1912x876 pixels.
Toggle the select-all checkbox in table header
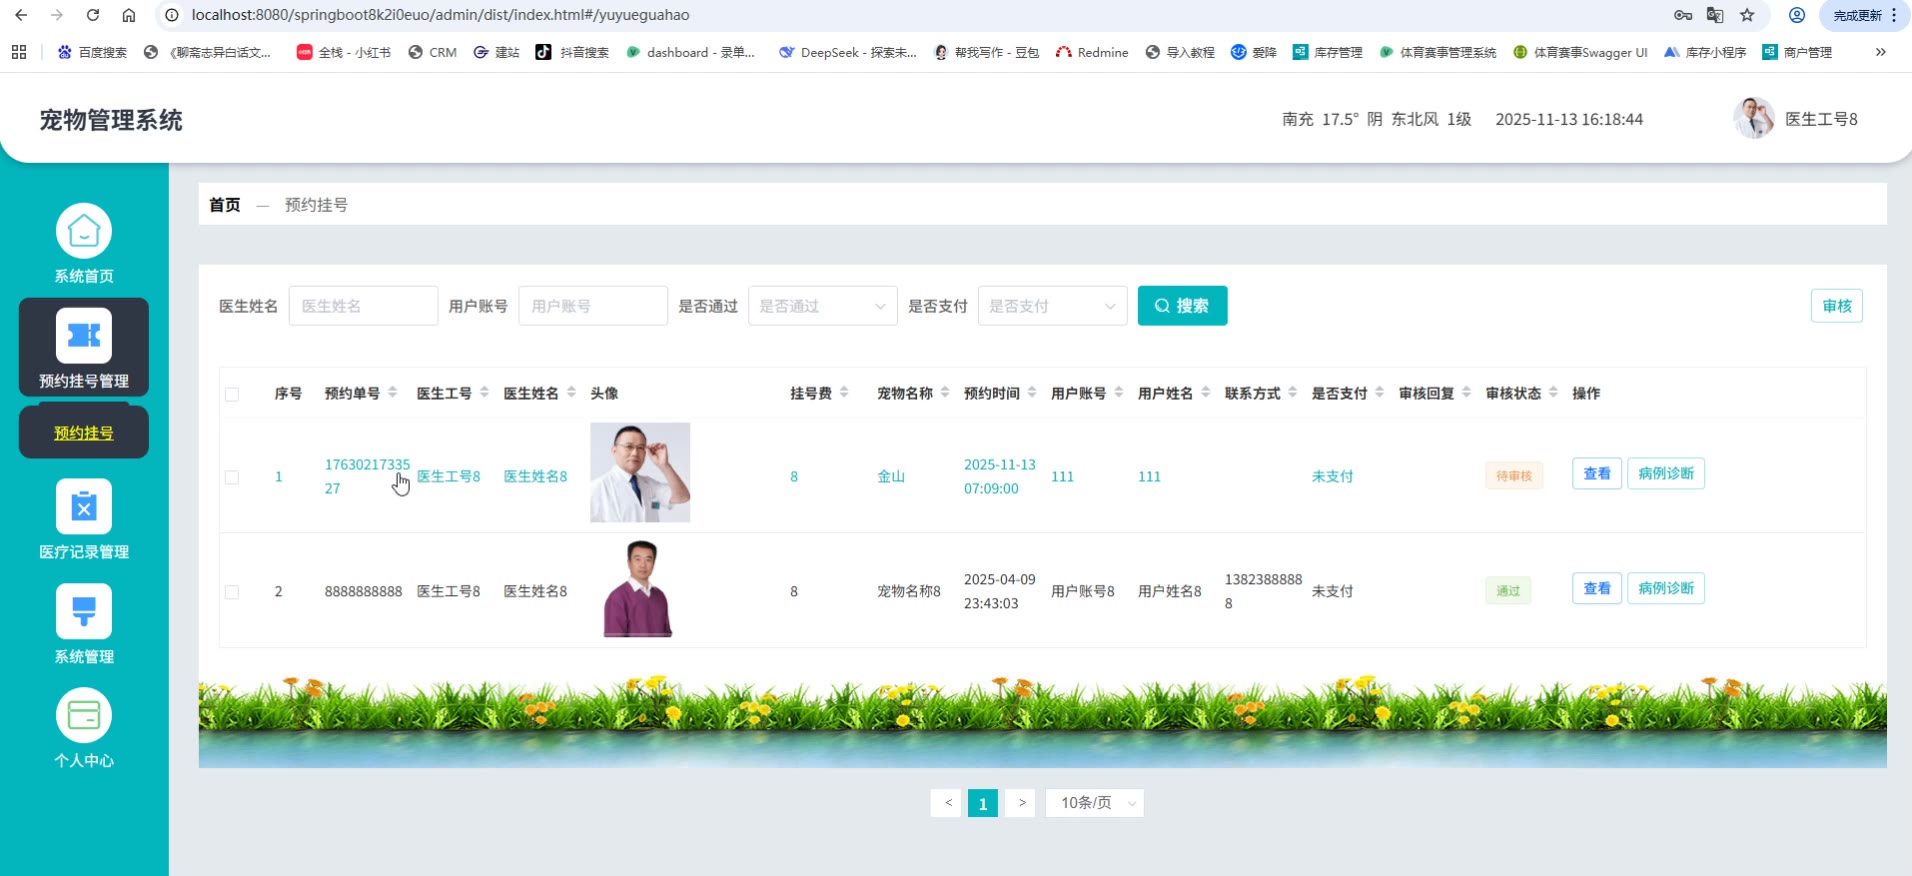tap(232, 394)
